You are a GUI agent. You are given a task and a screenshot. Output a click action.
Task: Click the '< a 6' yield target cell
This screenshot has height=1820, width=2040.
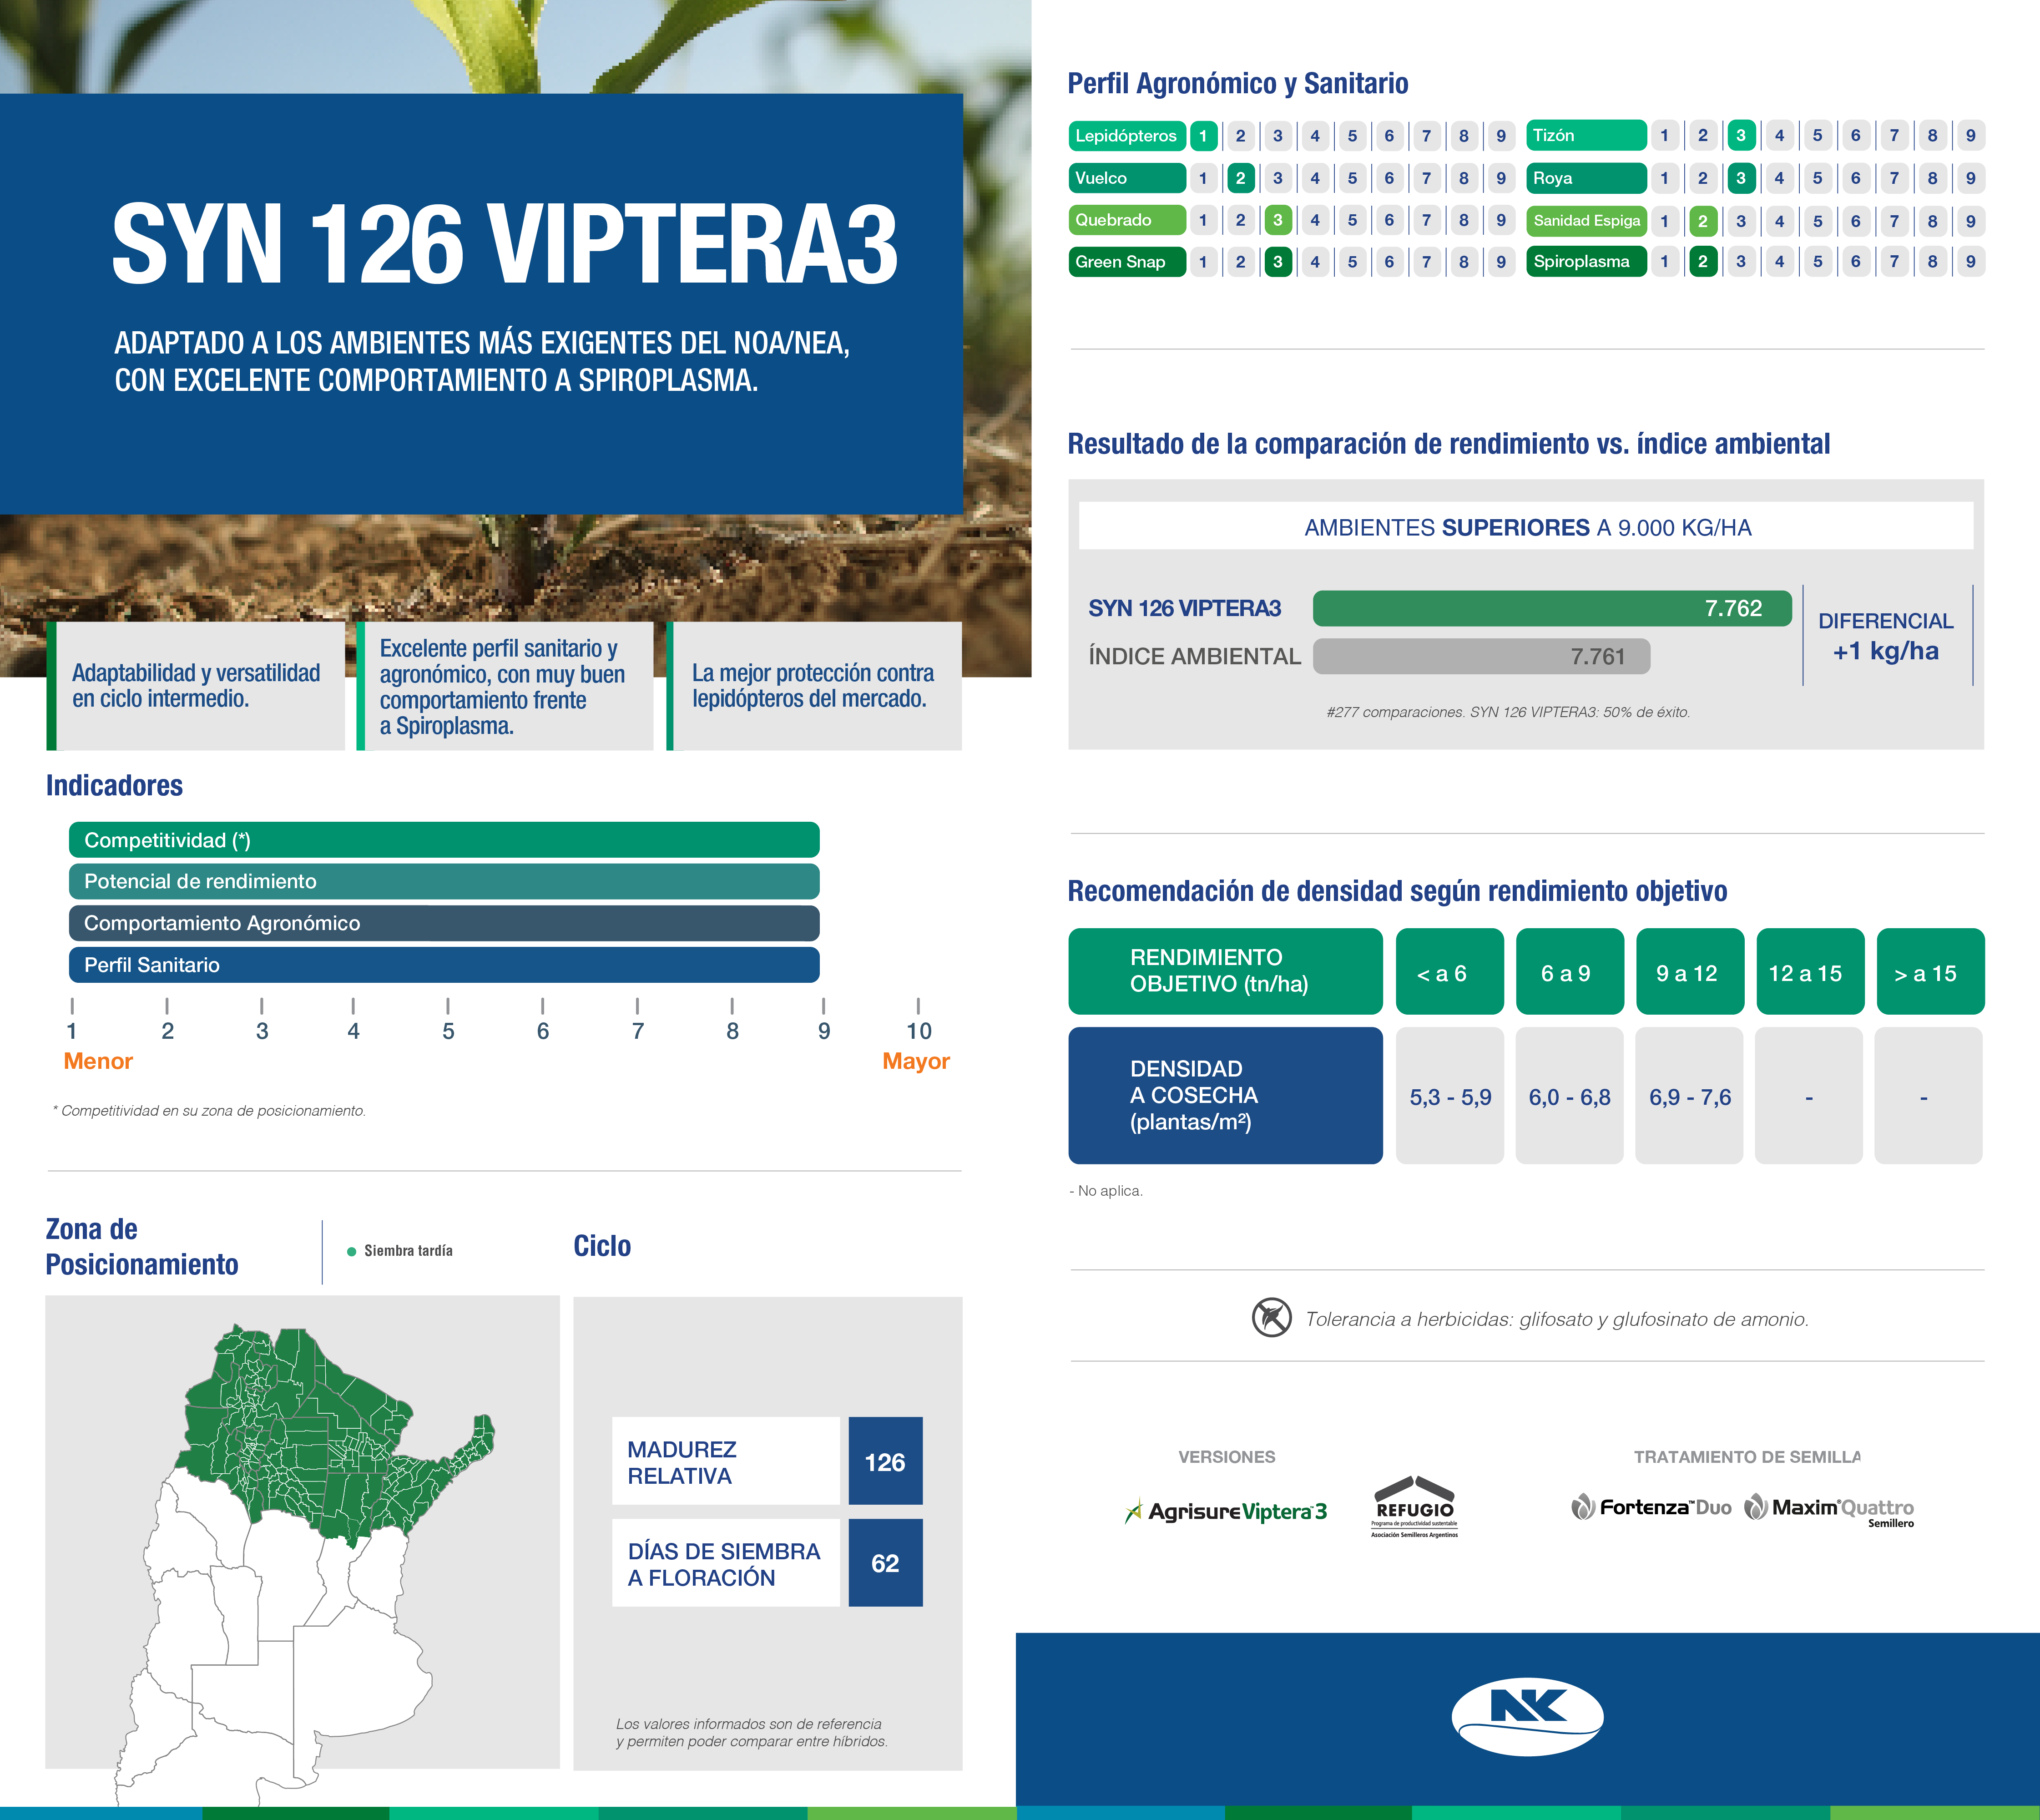pos(1449,972)
